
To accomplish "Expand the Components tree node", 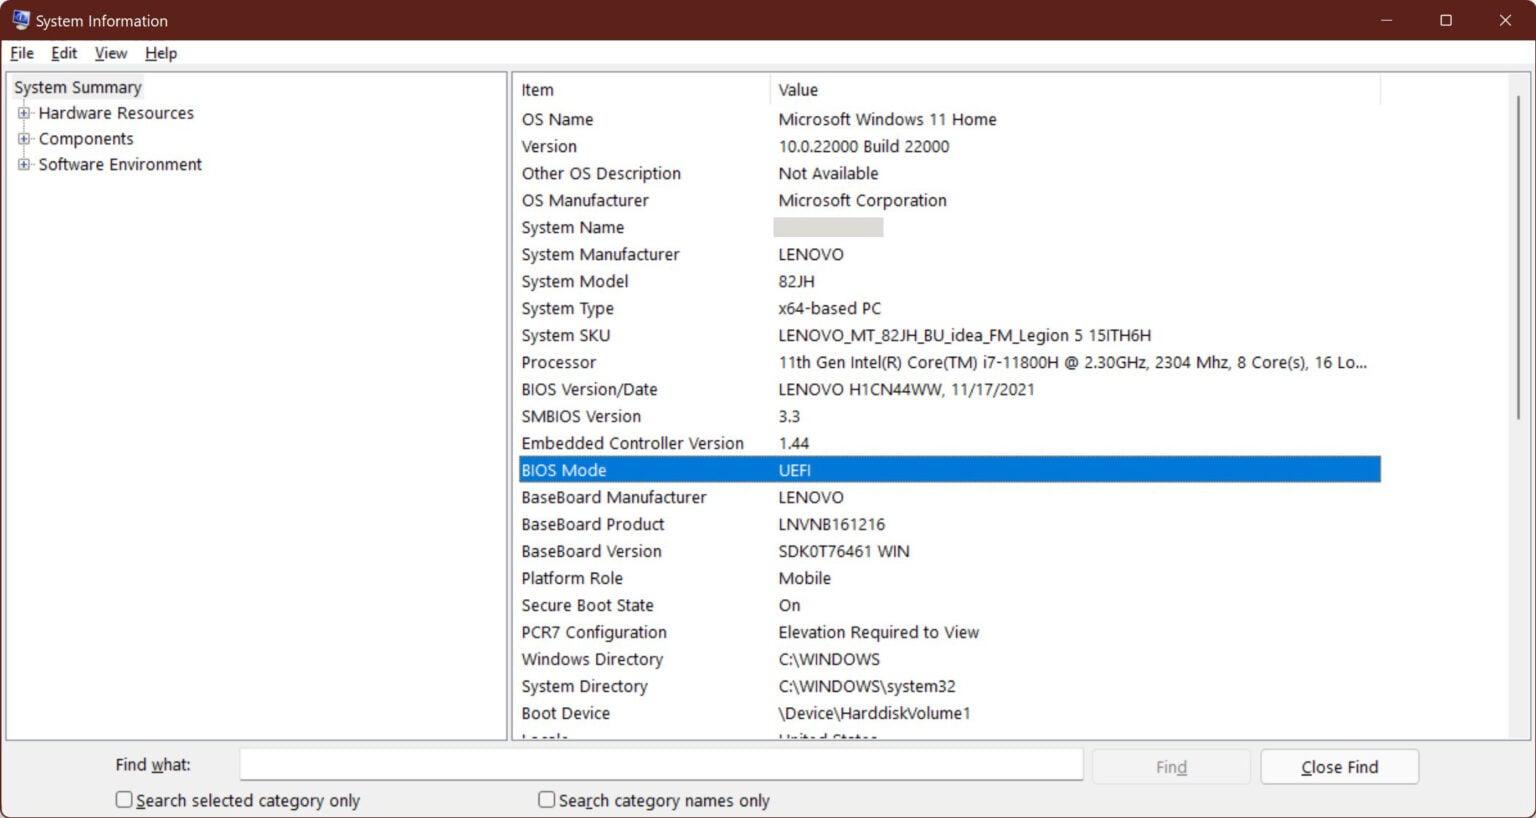I will tap(23, 139).
